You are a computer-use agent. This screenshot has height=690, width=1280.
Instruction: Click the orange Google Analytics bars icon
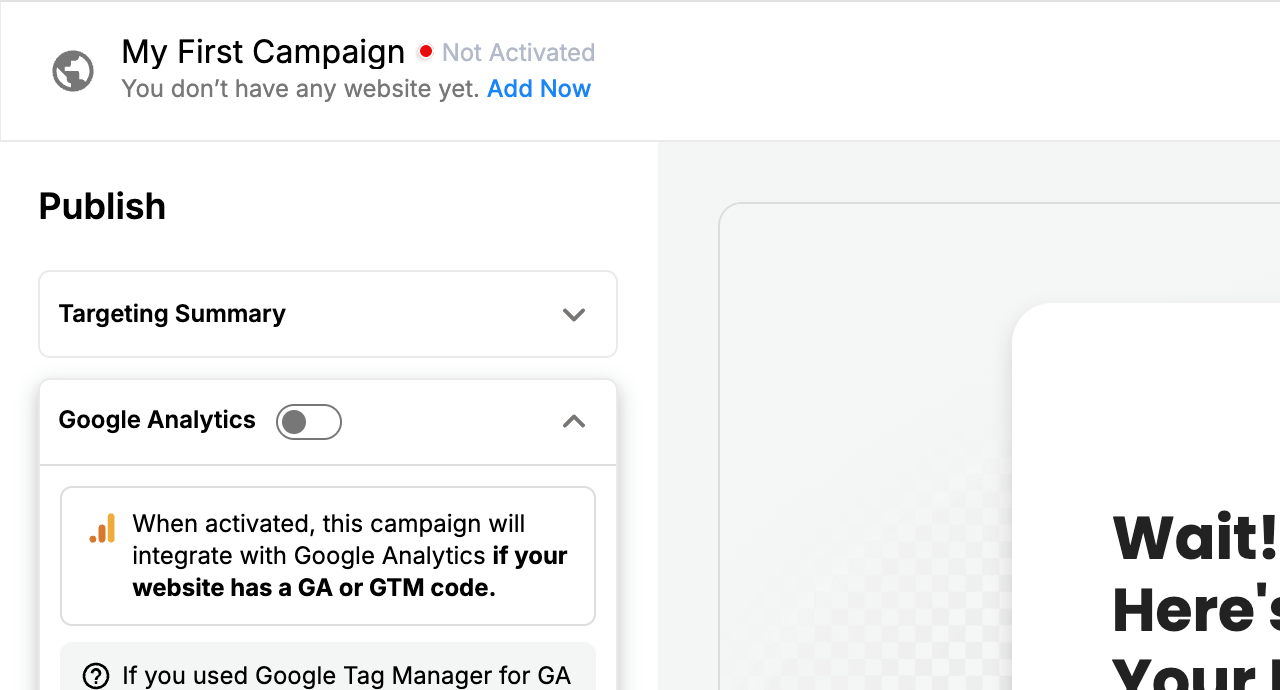pyautogui.click(x=102, y=529)
